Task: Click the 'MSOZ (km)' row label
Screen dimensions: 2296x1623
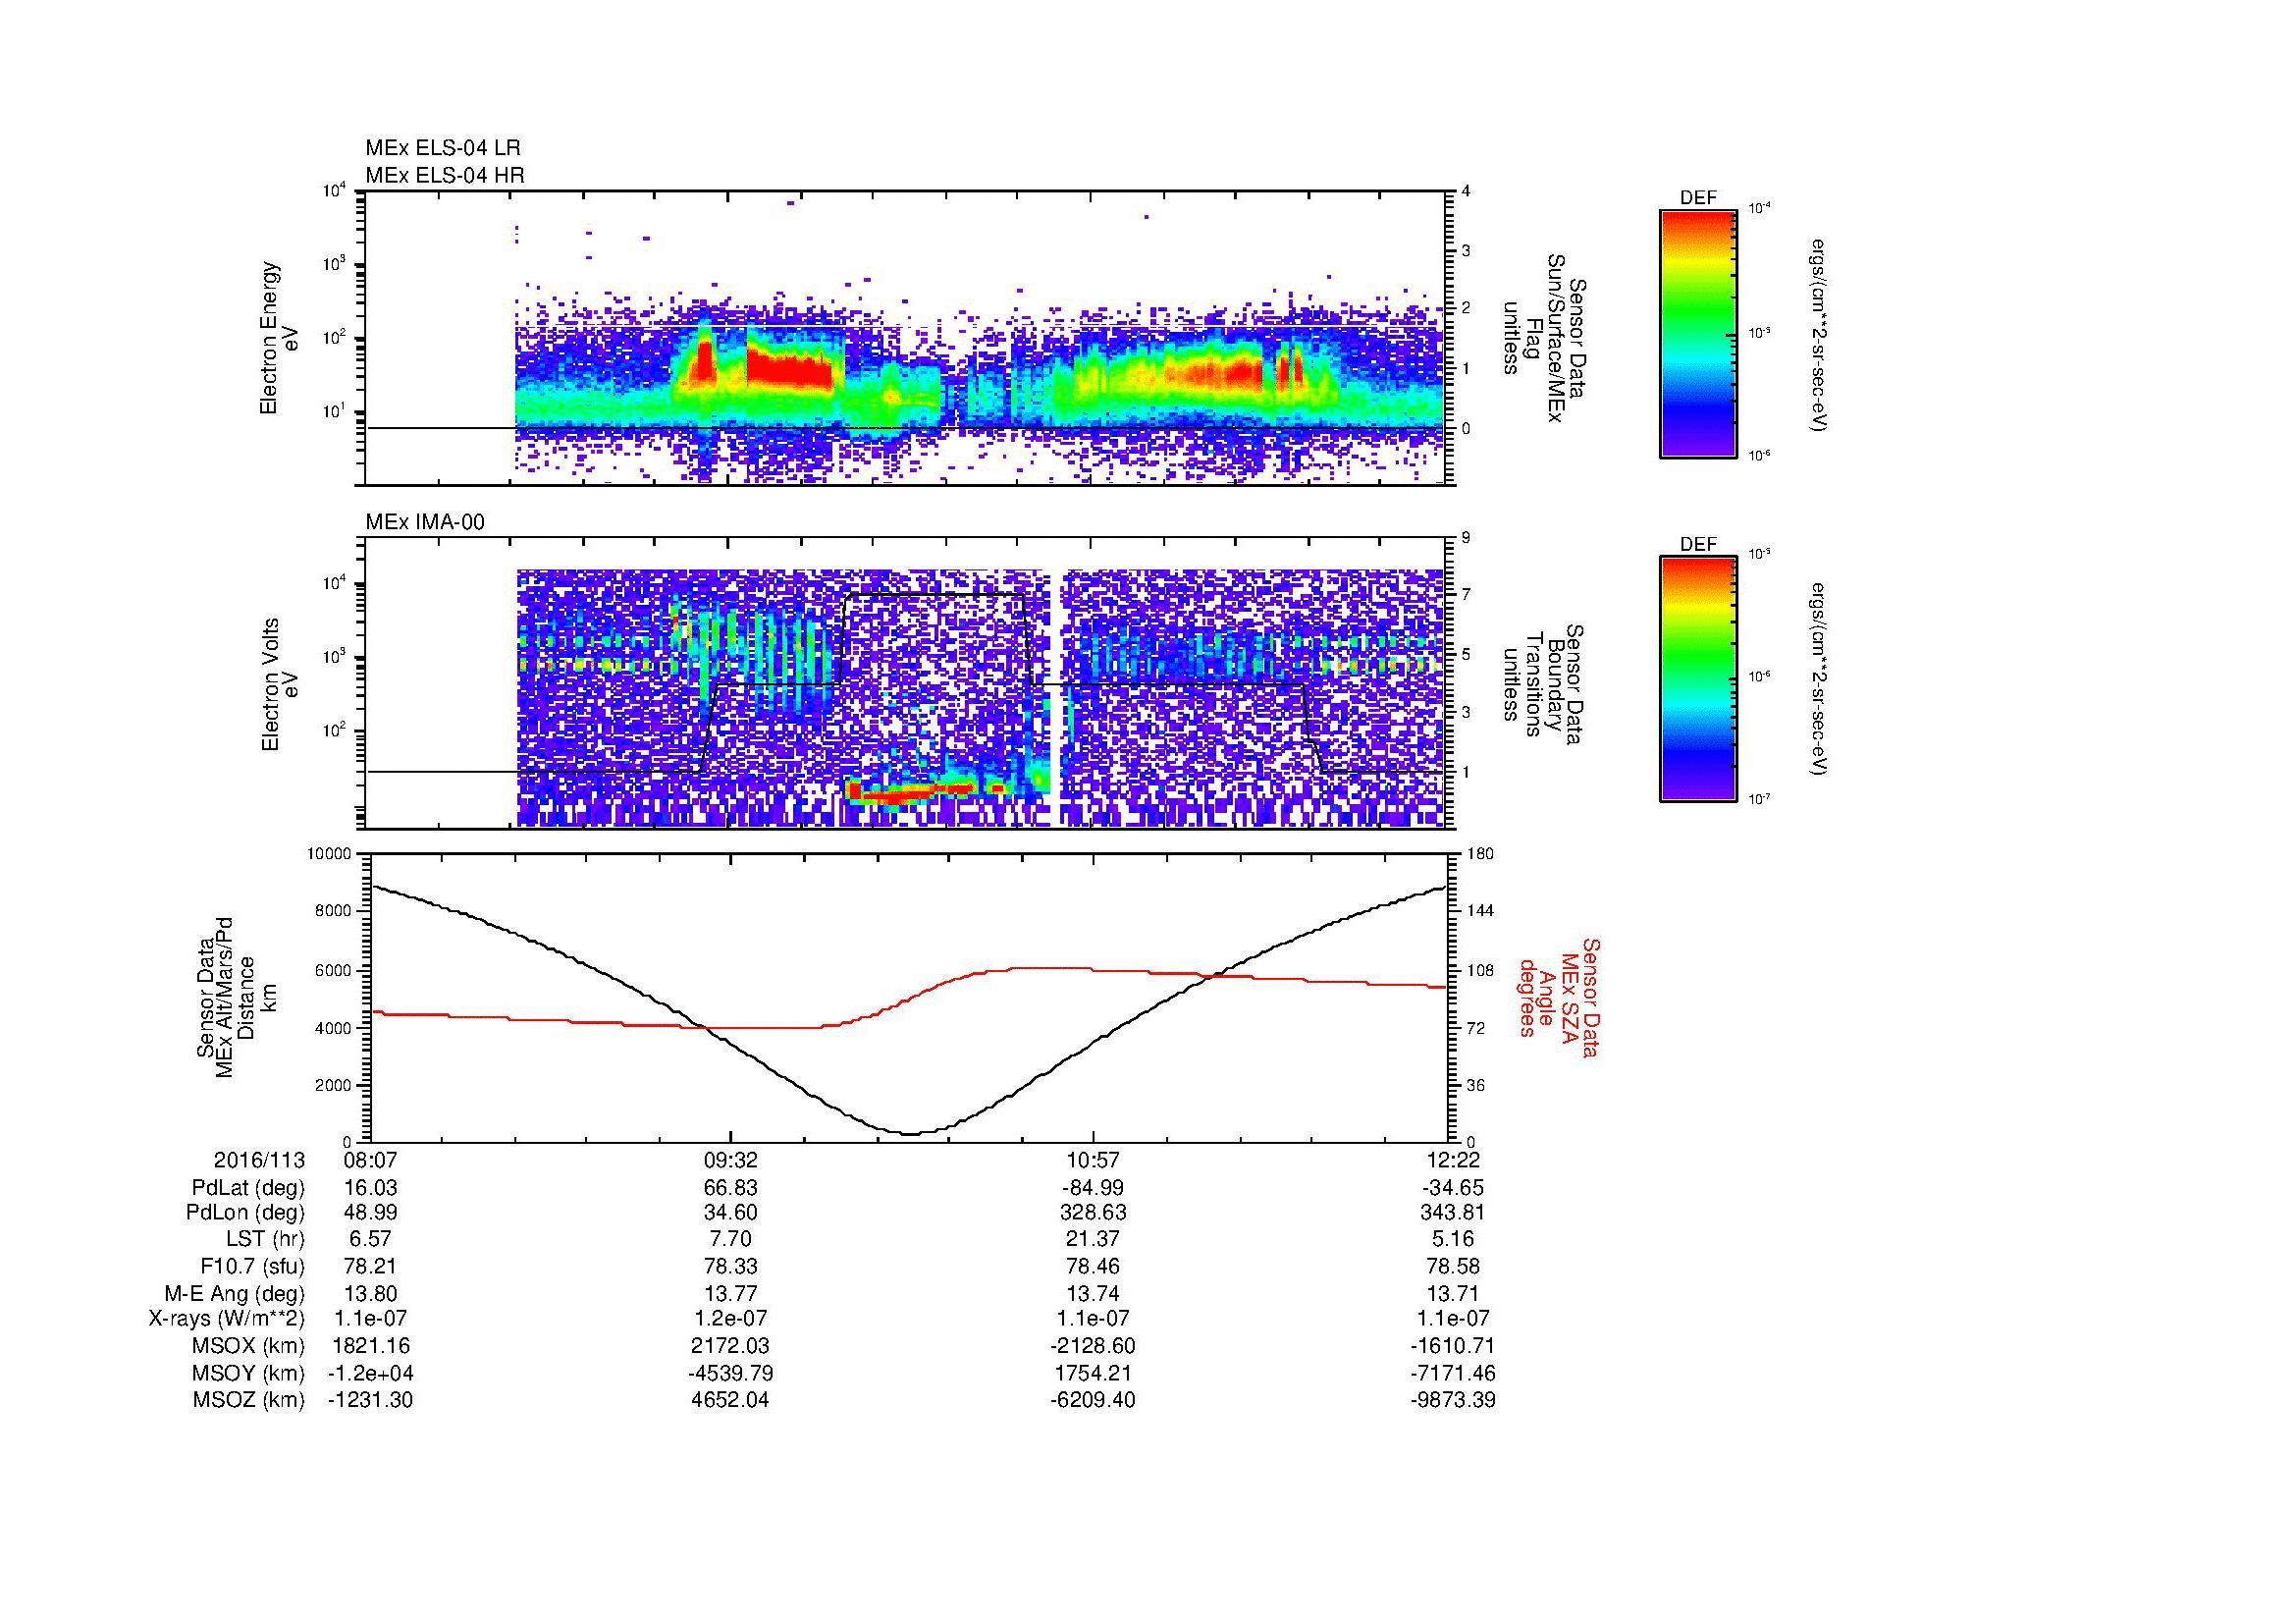Action: [x=249, y=1400]
